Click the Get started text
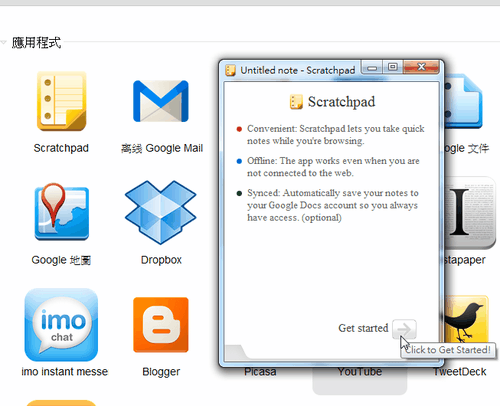This screenshot has width=500, height=406. (363, 328)
